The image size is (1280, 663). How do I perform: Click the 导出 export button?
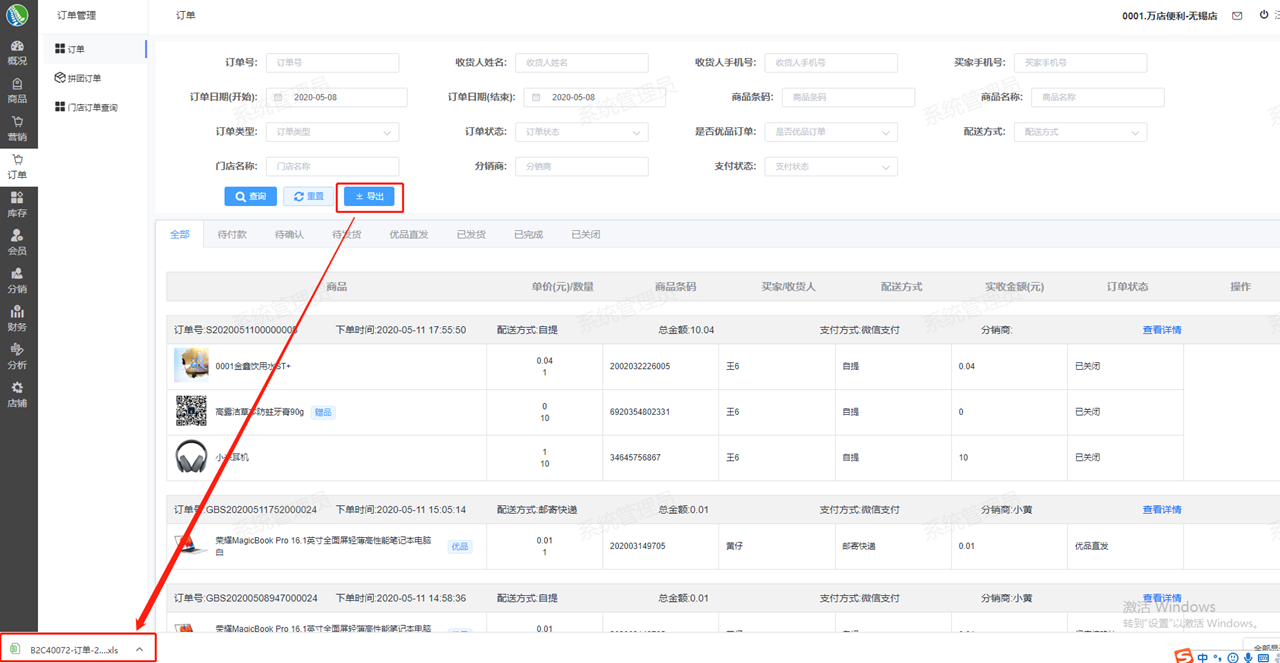369,197
